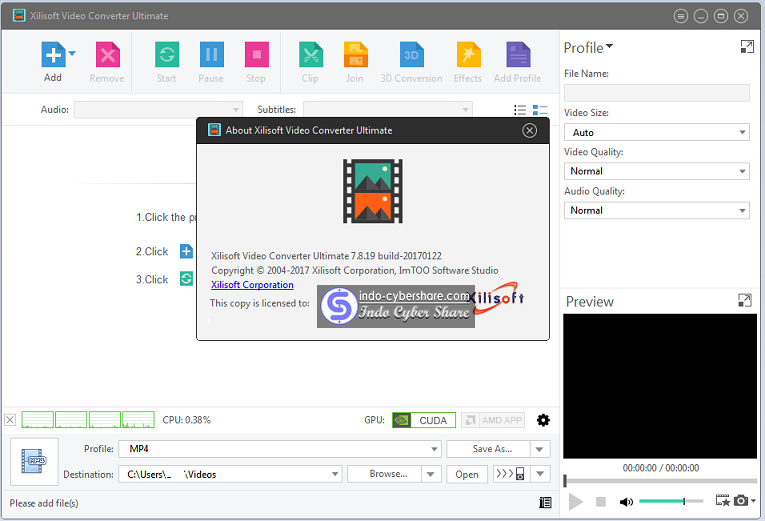Open the Profile panel header dropdown

[x=588, y=48]
